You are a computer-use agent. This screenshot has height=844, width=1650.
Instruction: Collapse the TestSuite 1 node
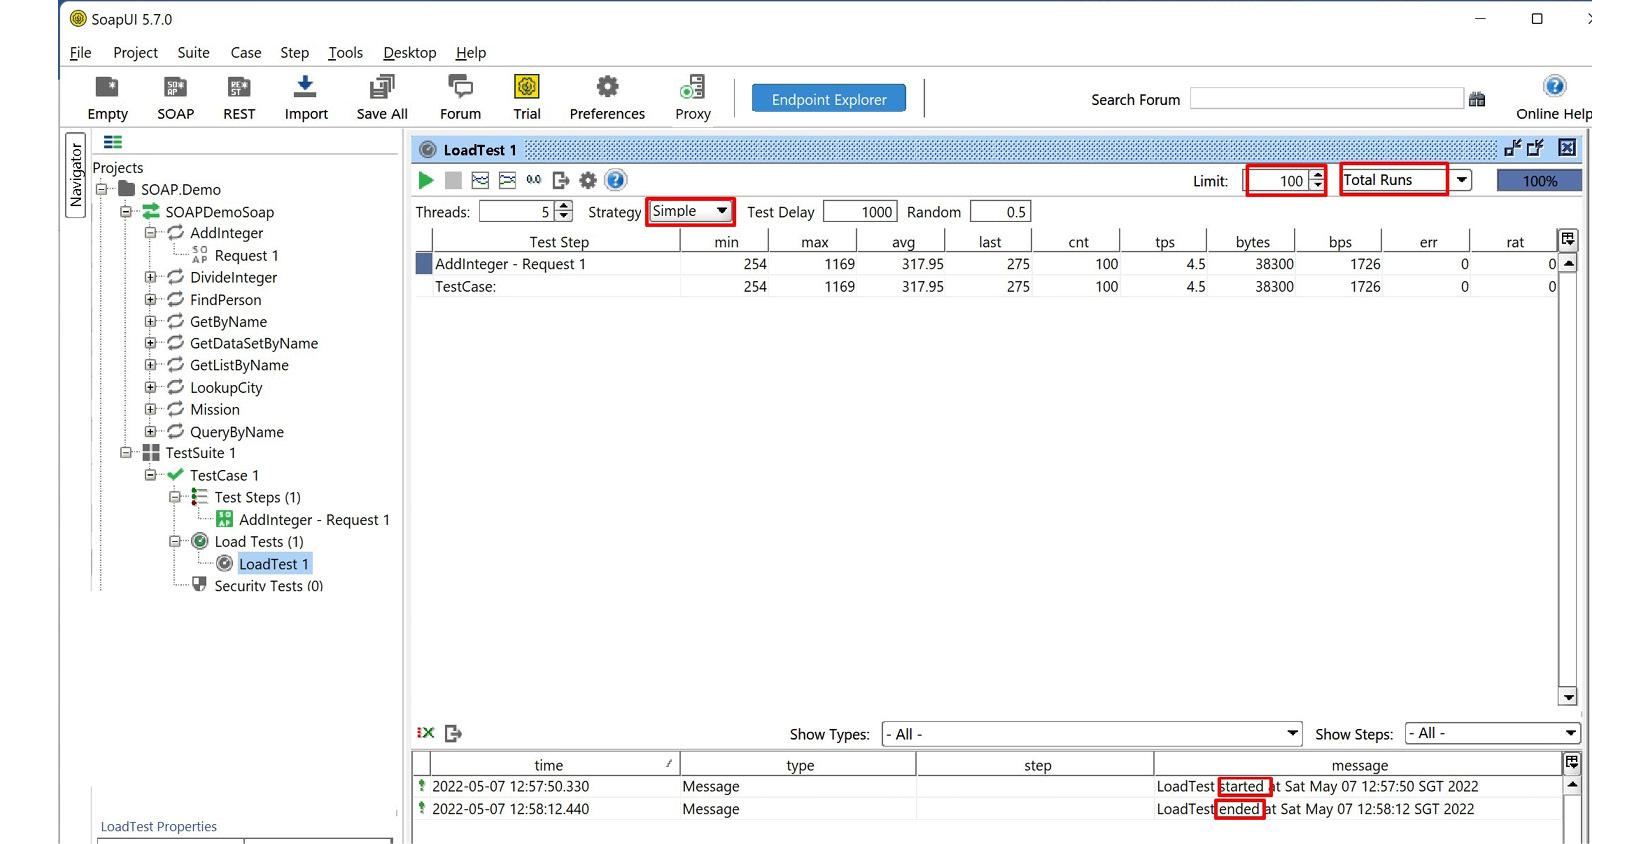[x=126, y=453]
